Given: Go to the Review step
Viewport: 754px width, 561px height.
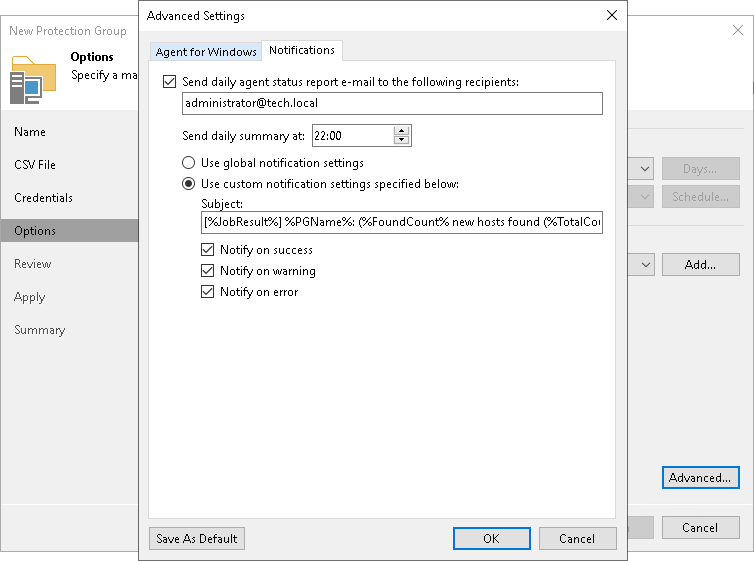Looking at the screenshot, I should click(x=32, y=264).
